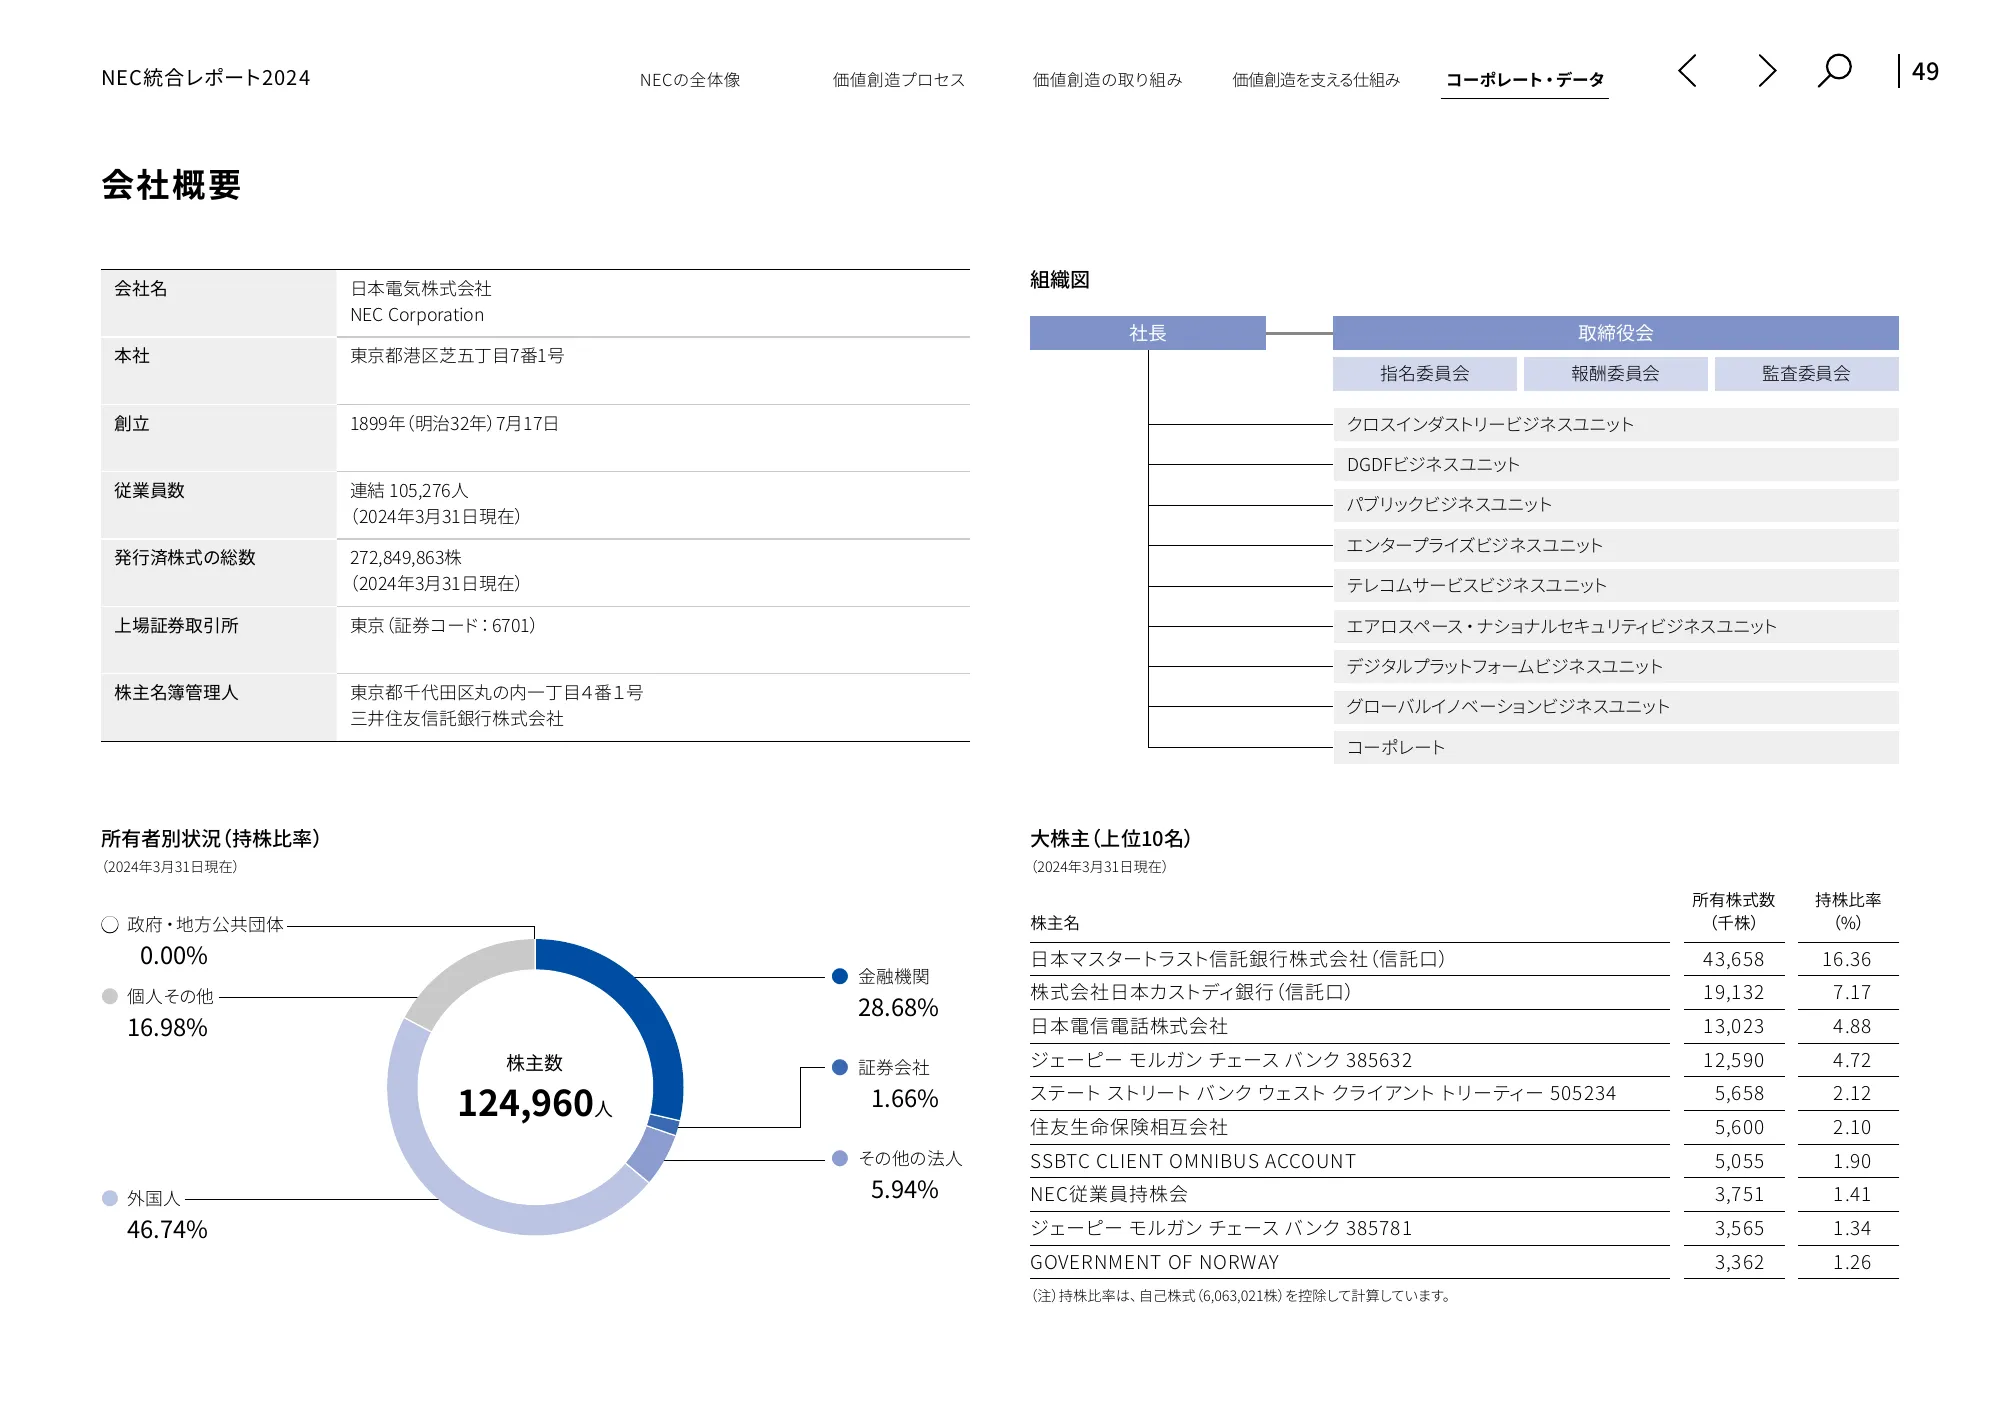Viewport: 2000px width, 1415px height.
Task: Open the 価値創造の取り組み tab
Action: click(1107, 80)
